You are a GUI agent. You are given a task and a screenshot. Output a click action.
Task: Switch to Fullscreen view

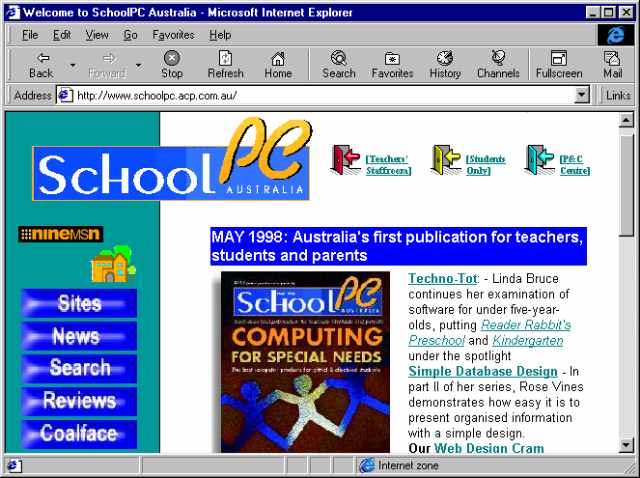click(x=559, y=65)
